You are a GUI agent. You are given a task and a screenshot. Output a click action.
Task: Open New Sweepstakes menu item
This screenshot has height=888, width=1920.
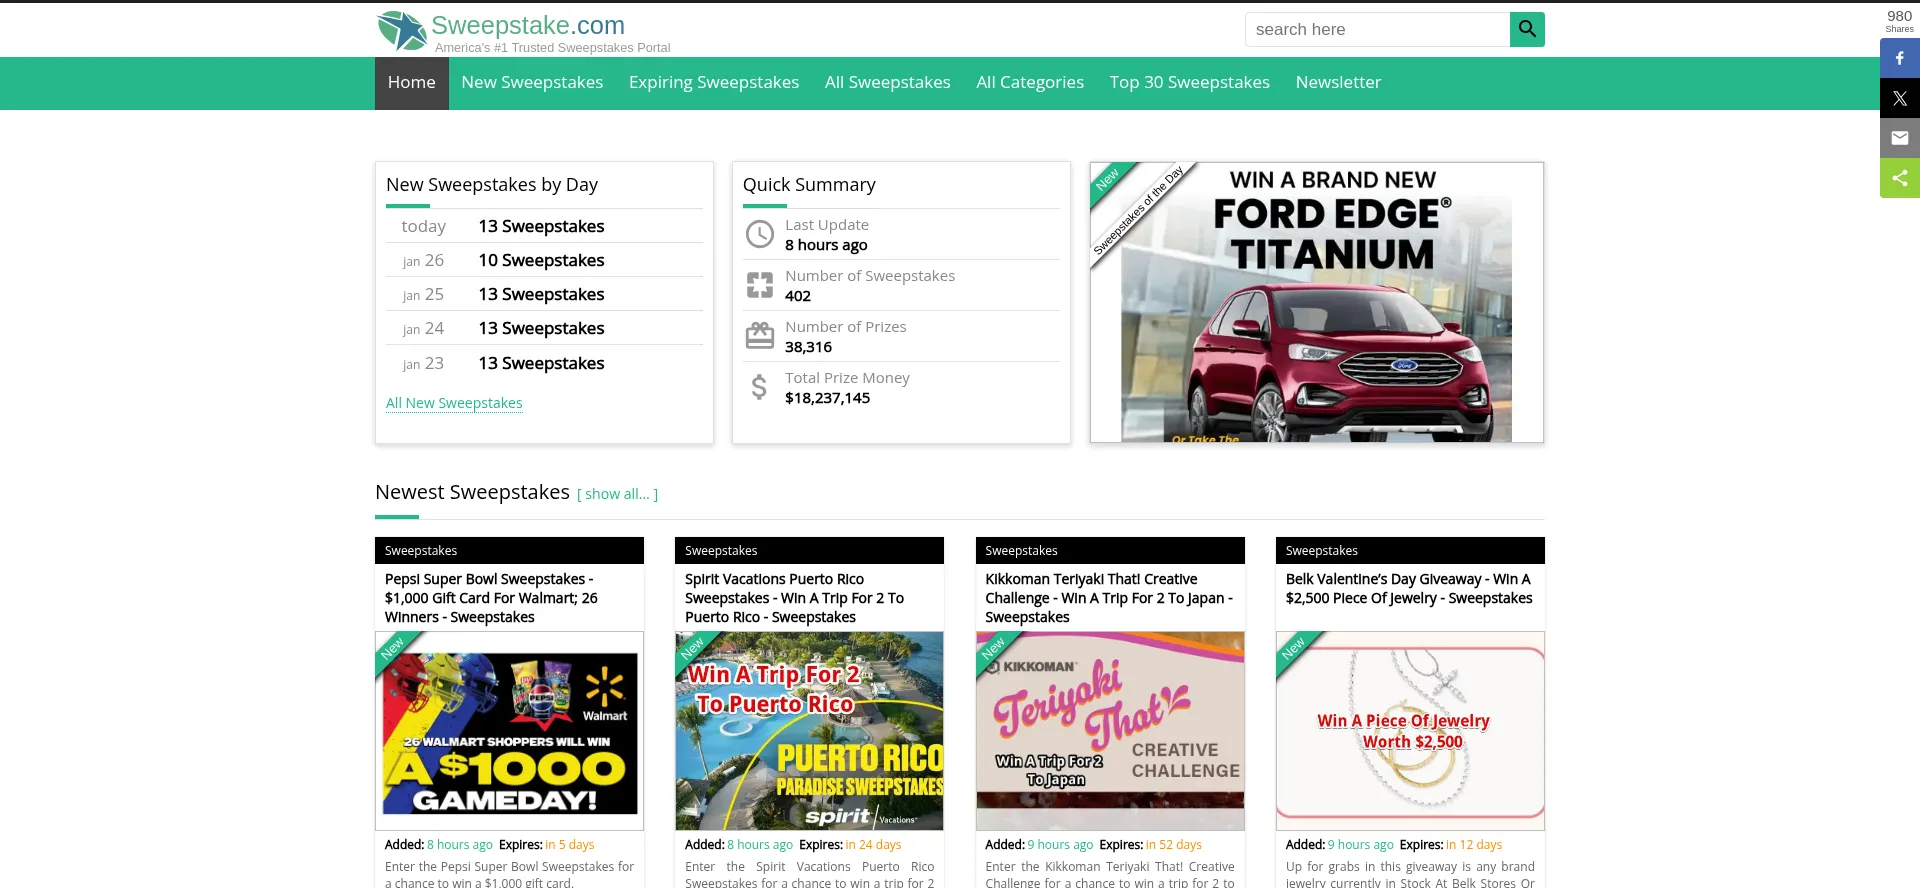pyautogui.click(x=532, y=83)
